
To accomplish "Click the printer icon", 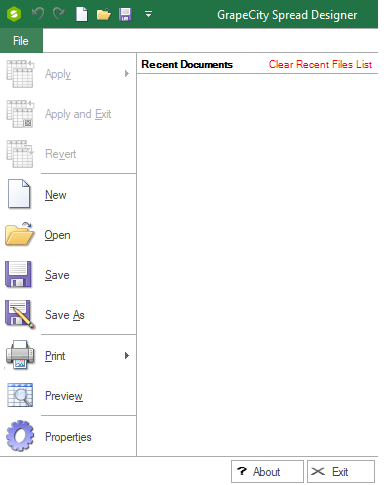I will pos(20,355).
